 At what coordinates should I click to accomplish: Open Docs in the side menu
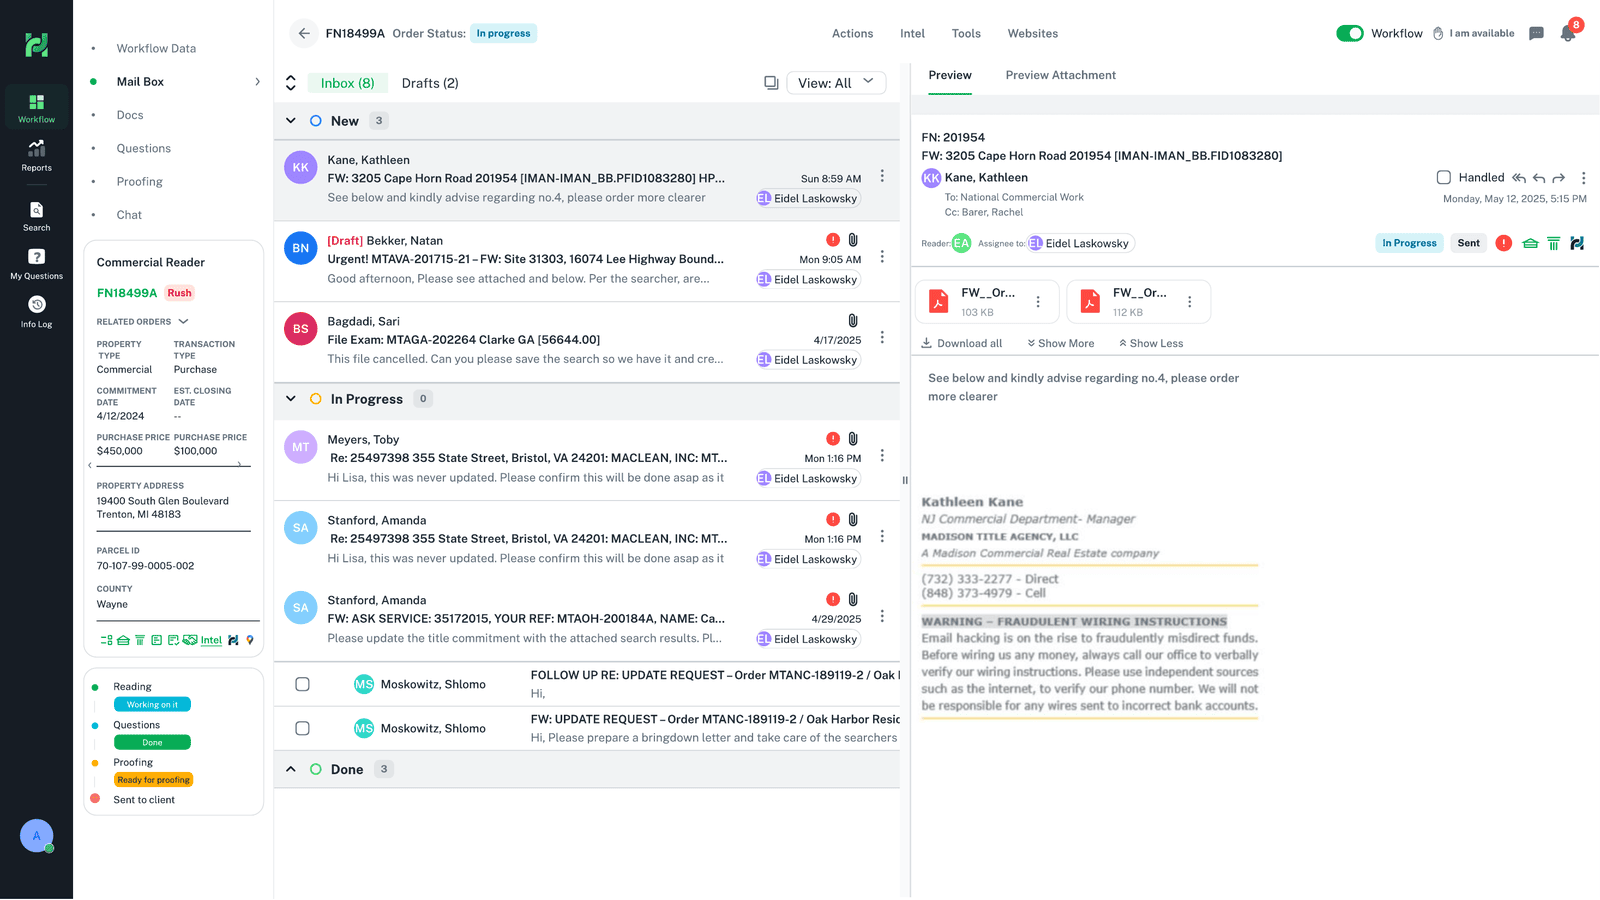click(x=130, y=115)
